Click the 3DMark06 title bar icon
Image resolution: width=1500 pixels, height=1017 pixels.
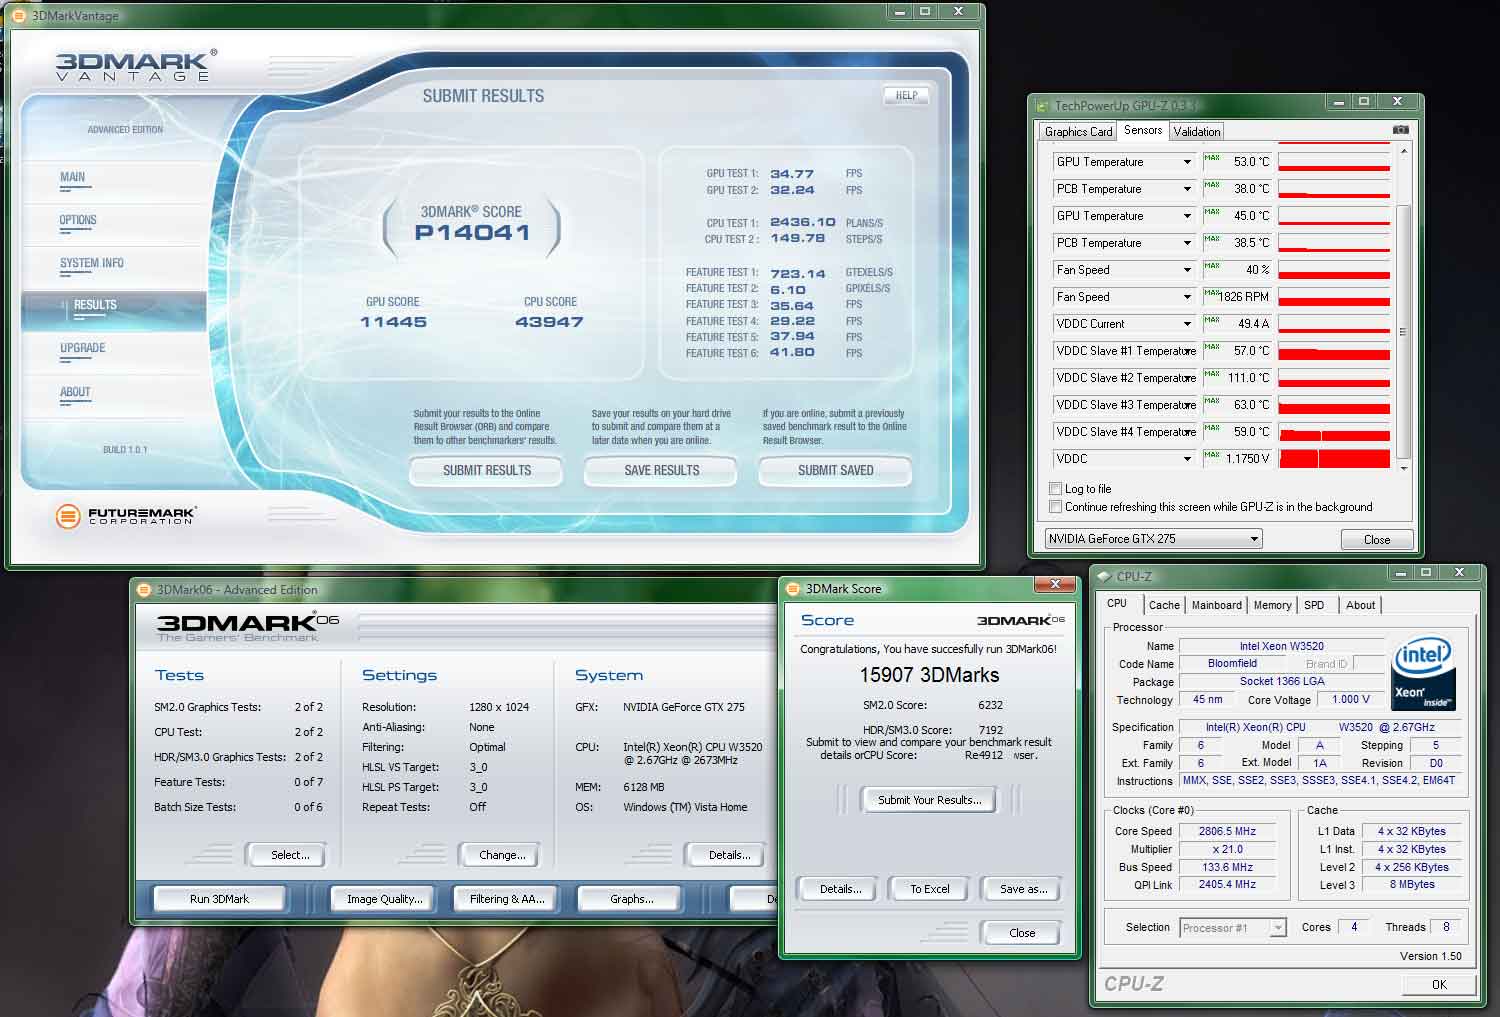[144, 590]
